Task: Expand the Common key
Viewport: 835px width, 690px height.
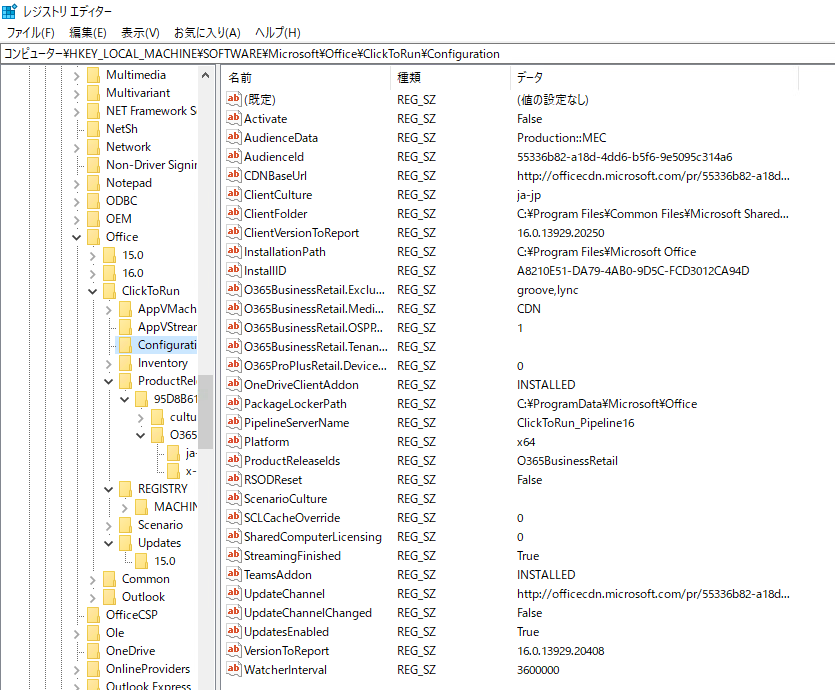Action: (x=93, y=580)
